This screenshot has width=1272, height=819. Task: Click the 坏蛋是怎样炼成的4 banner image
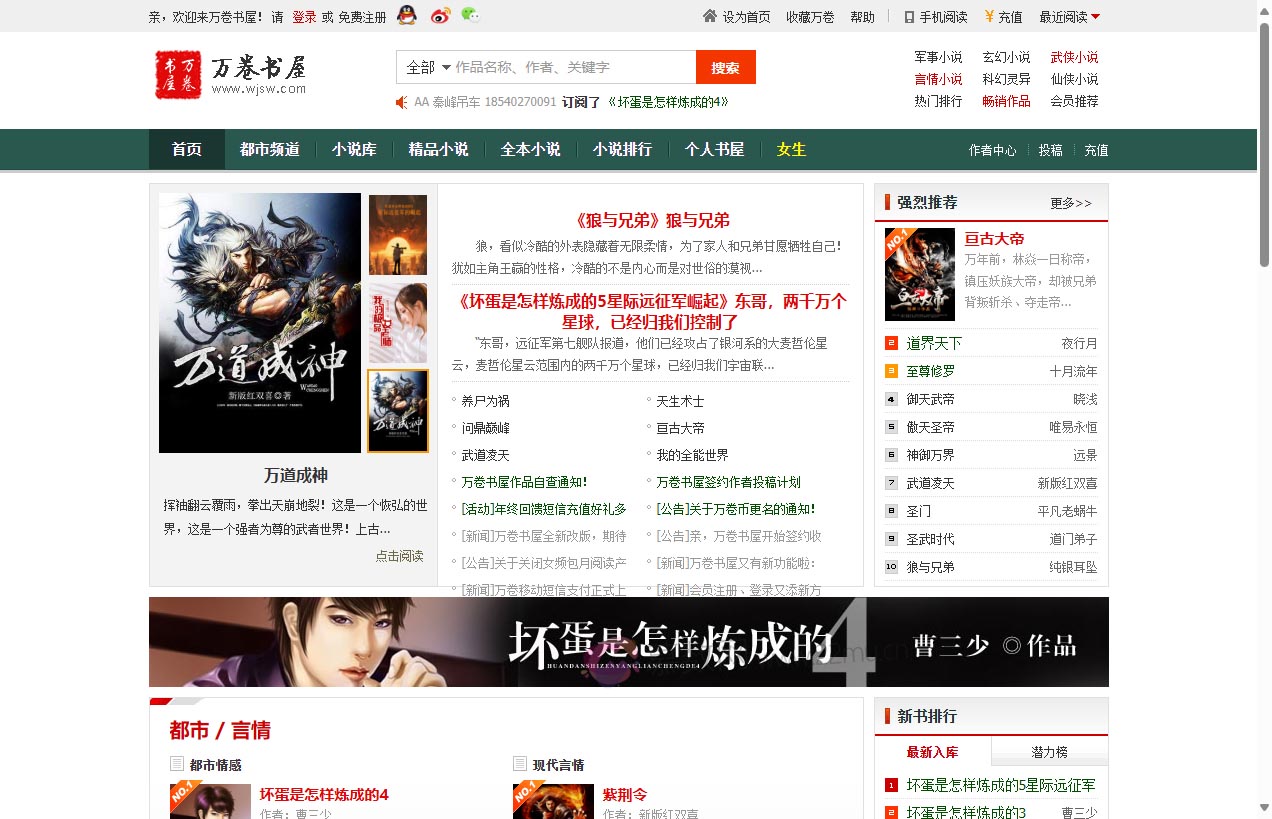[628, 642]
